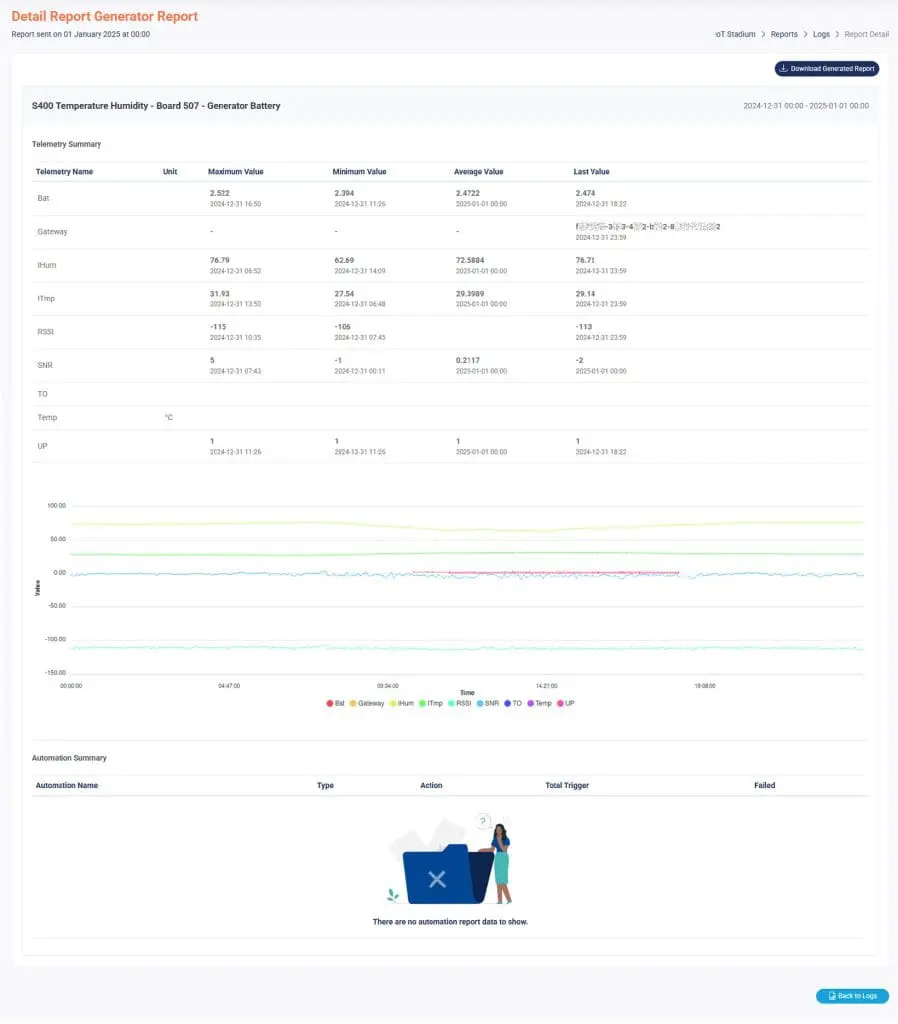Toggle IHum series visibility in legend

(x=401, y=703)
